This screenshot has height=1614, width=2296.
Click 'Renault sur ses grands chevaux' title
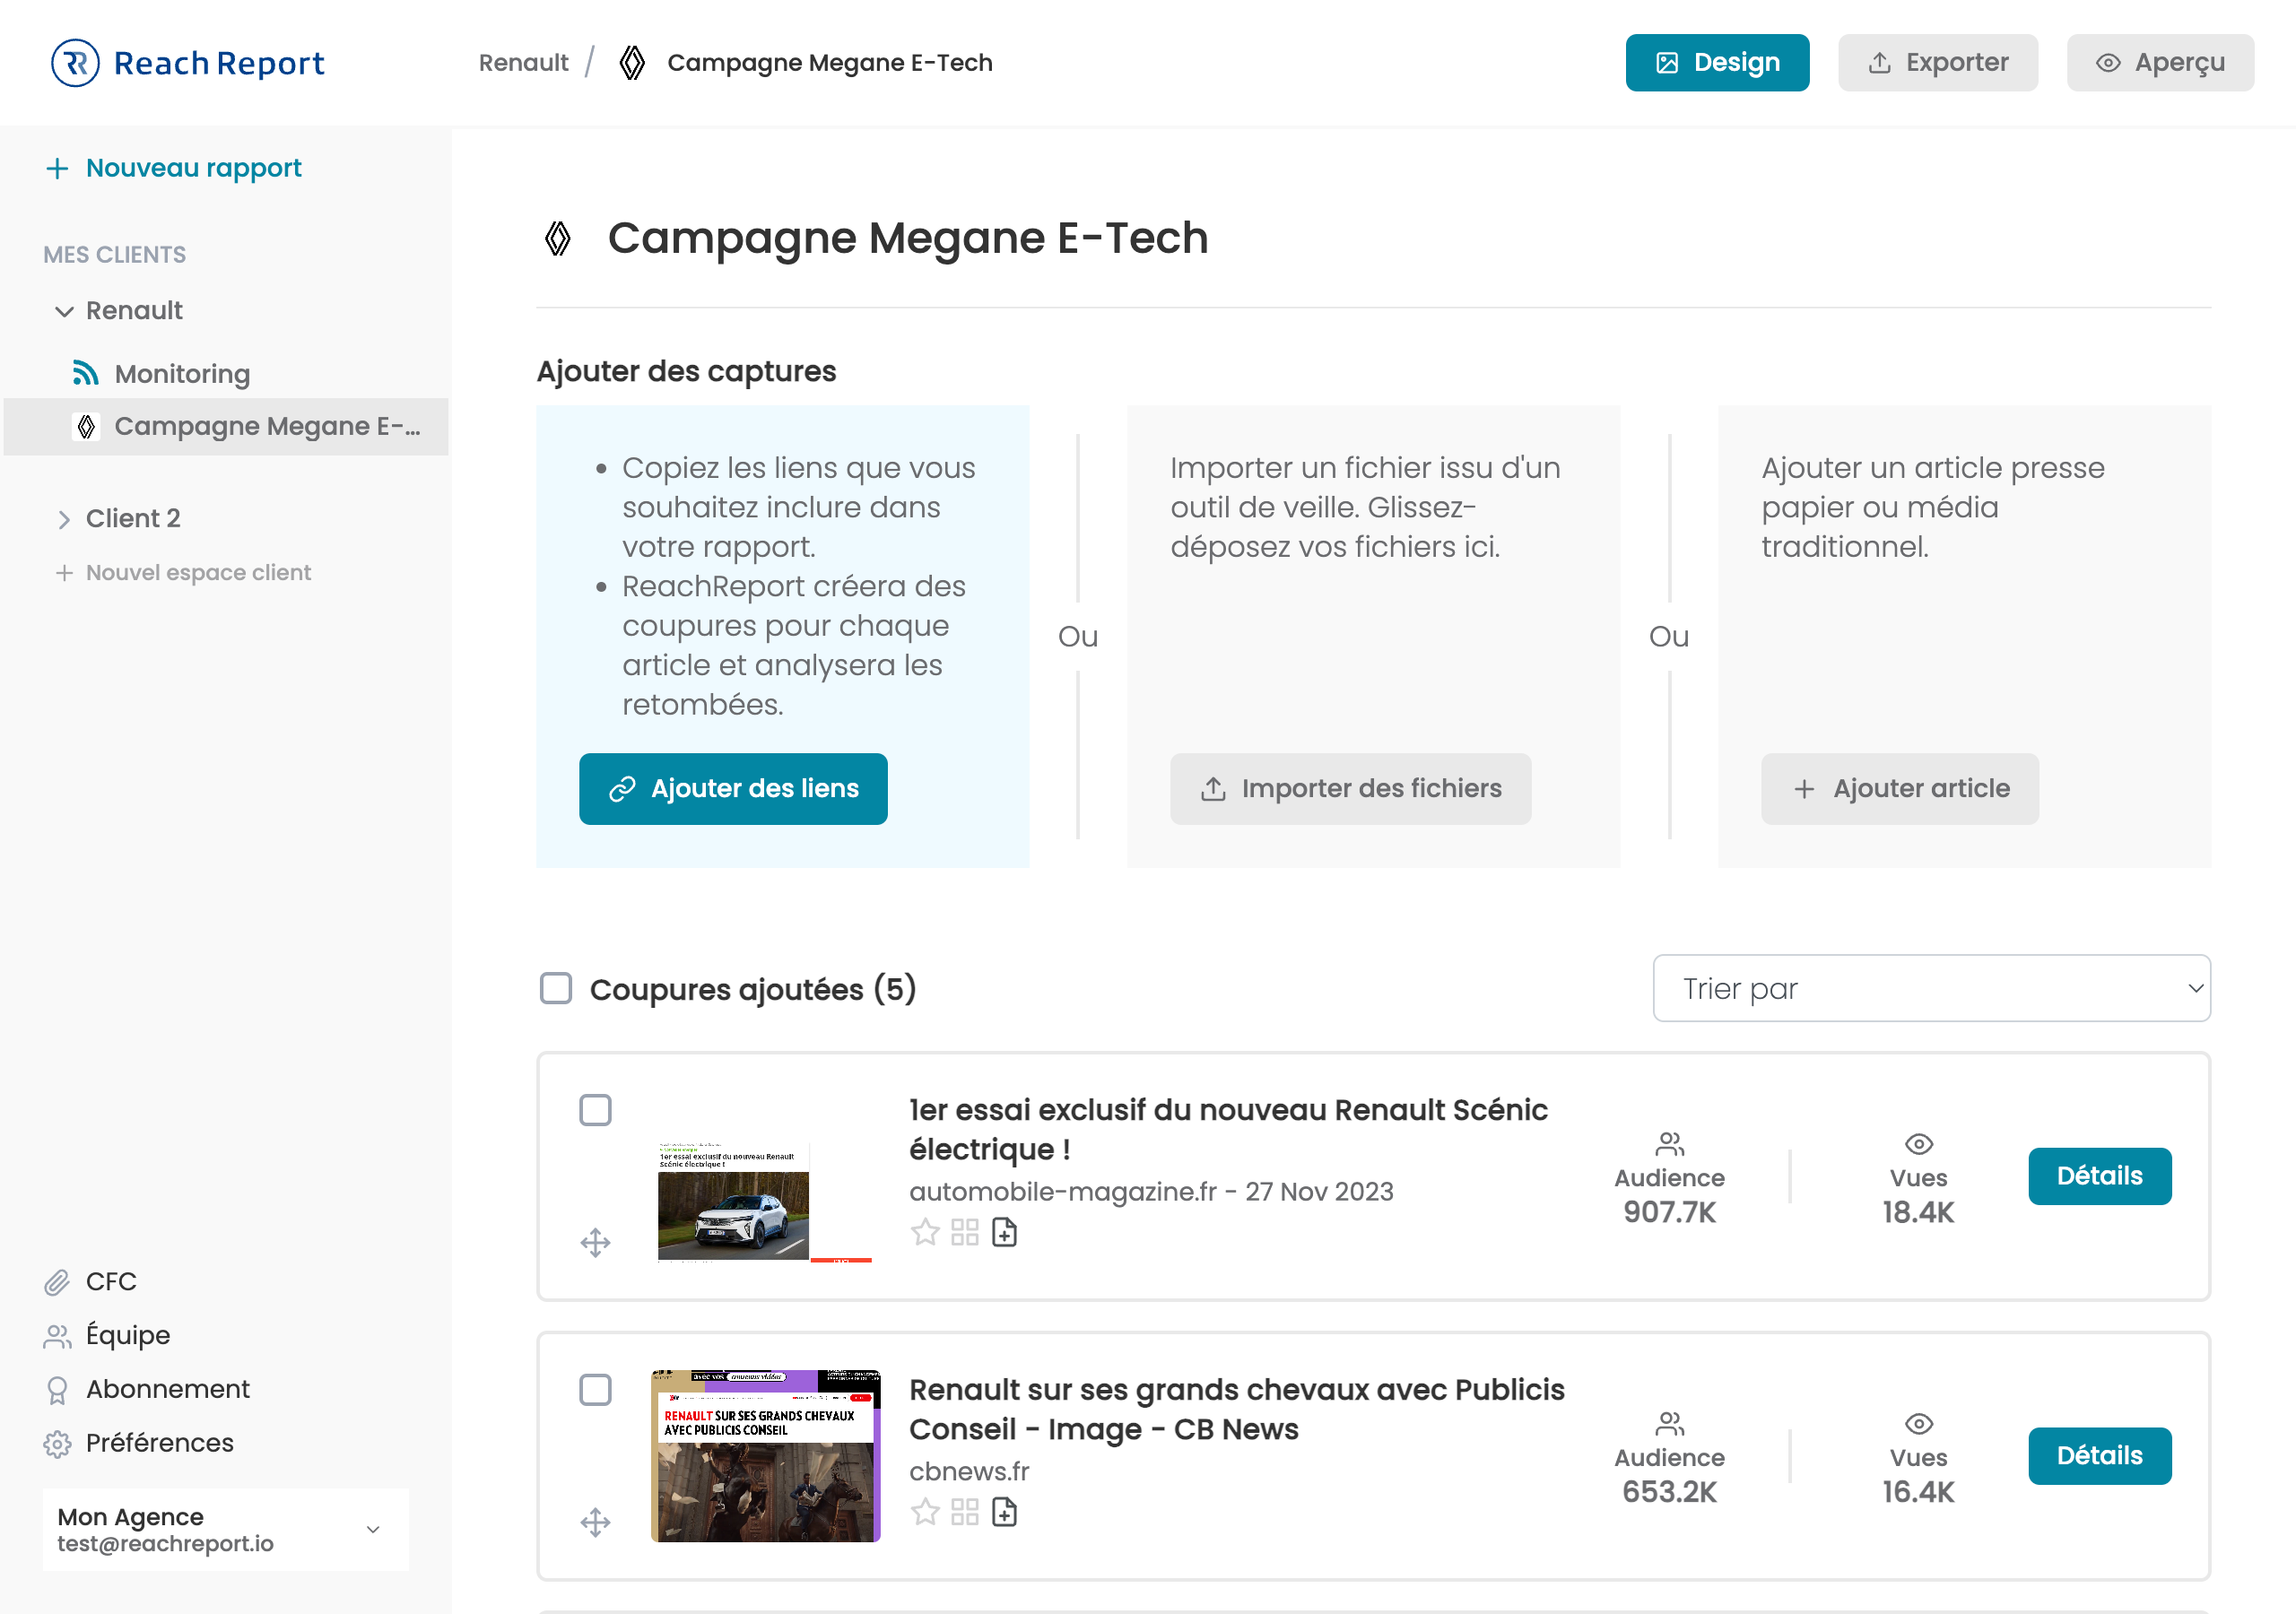click(1237, 1409)
